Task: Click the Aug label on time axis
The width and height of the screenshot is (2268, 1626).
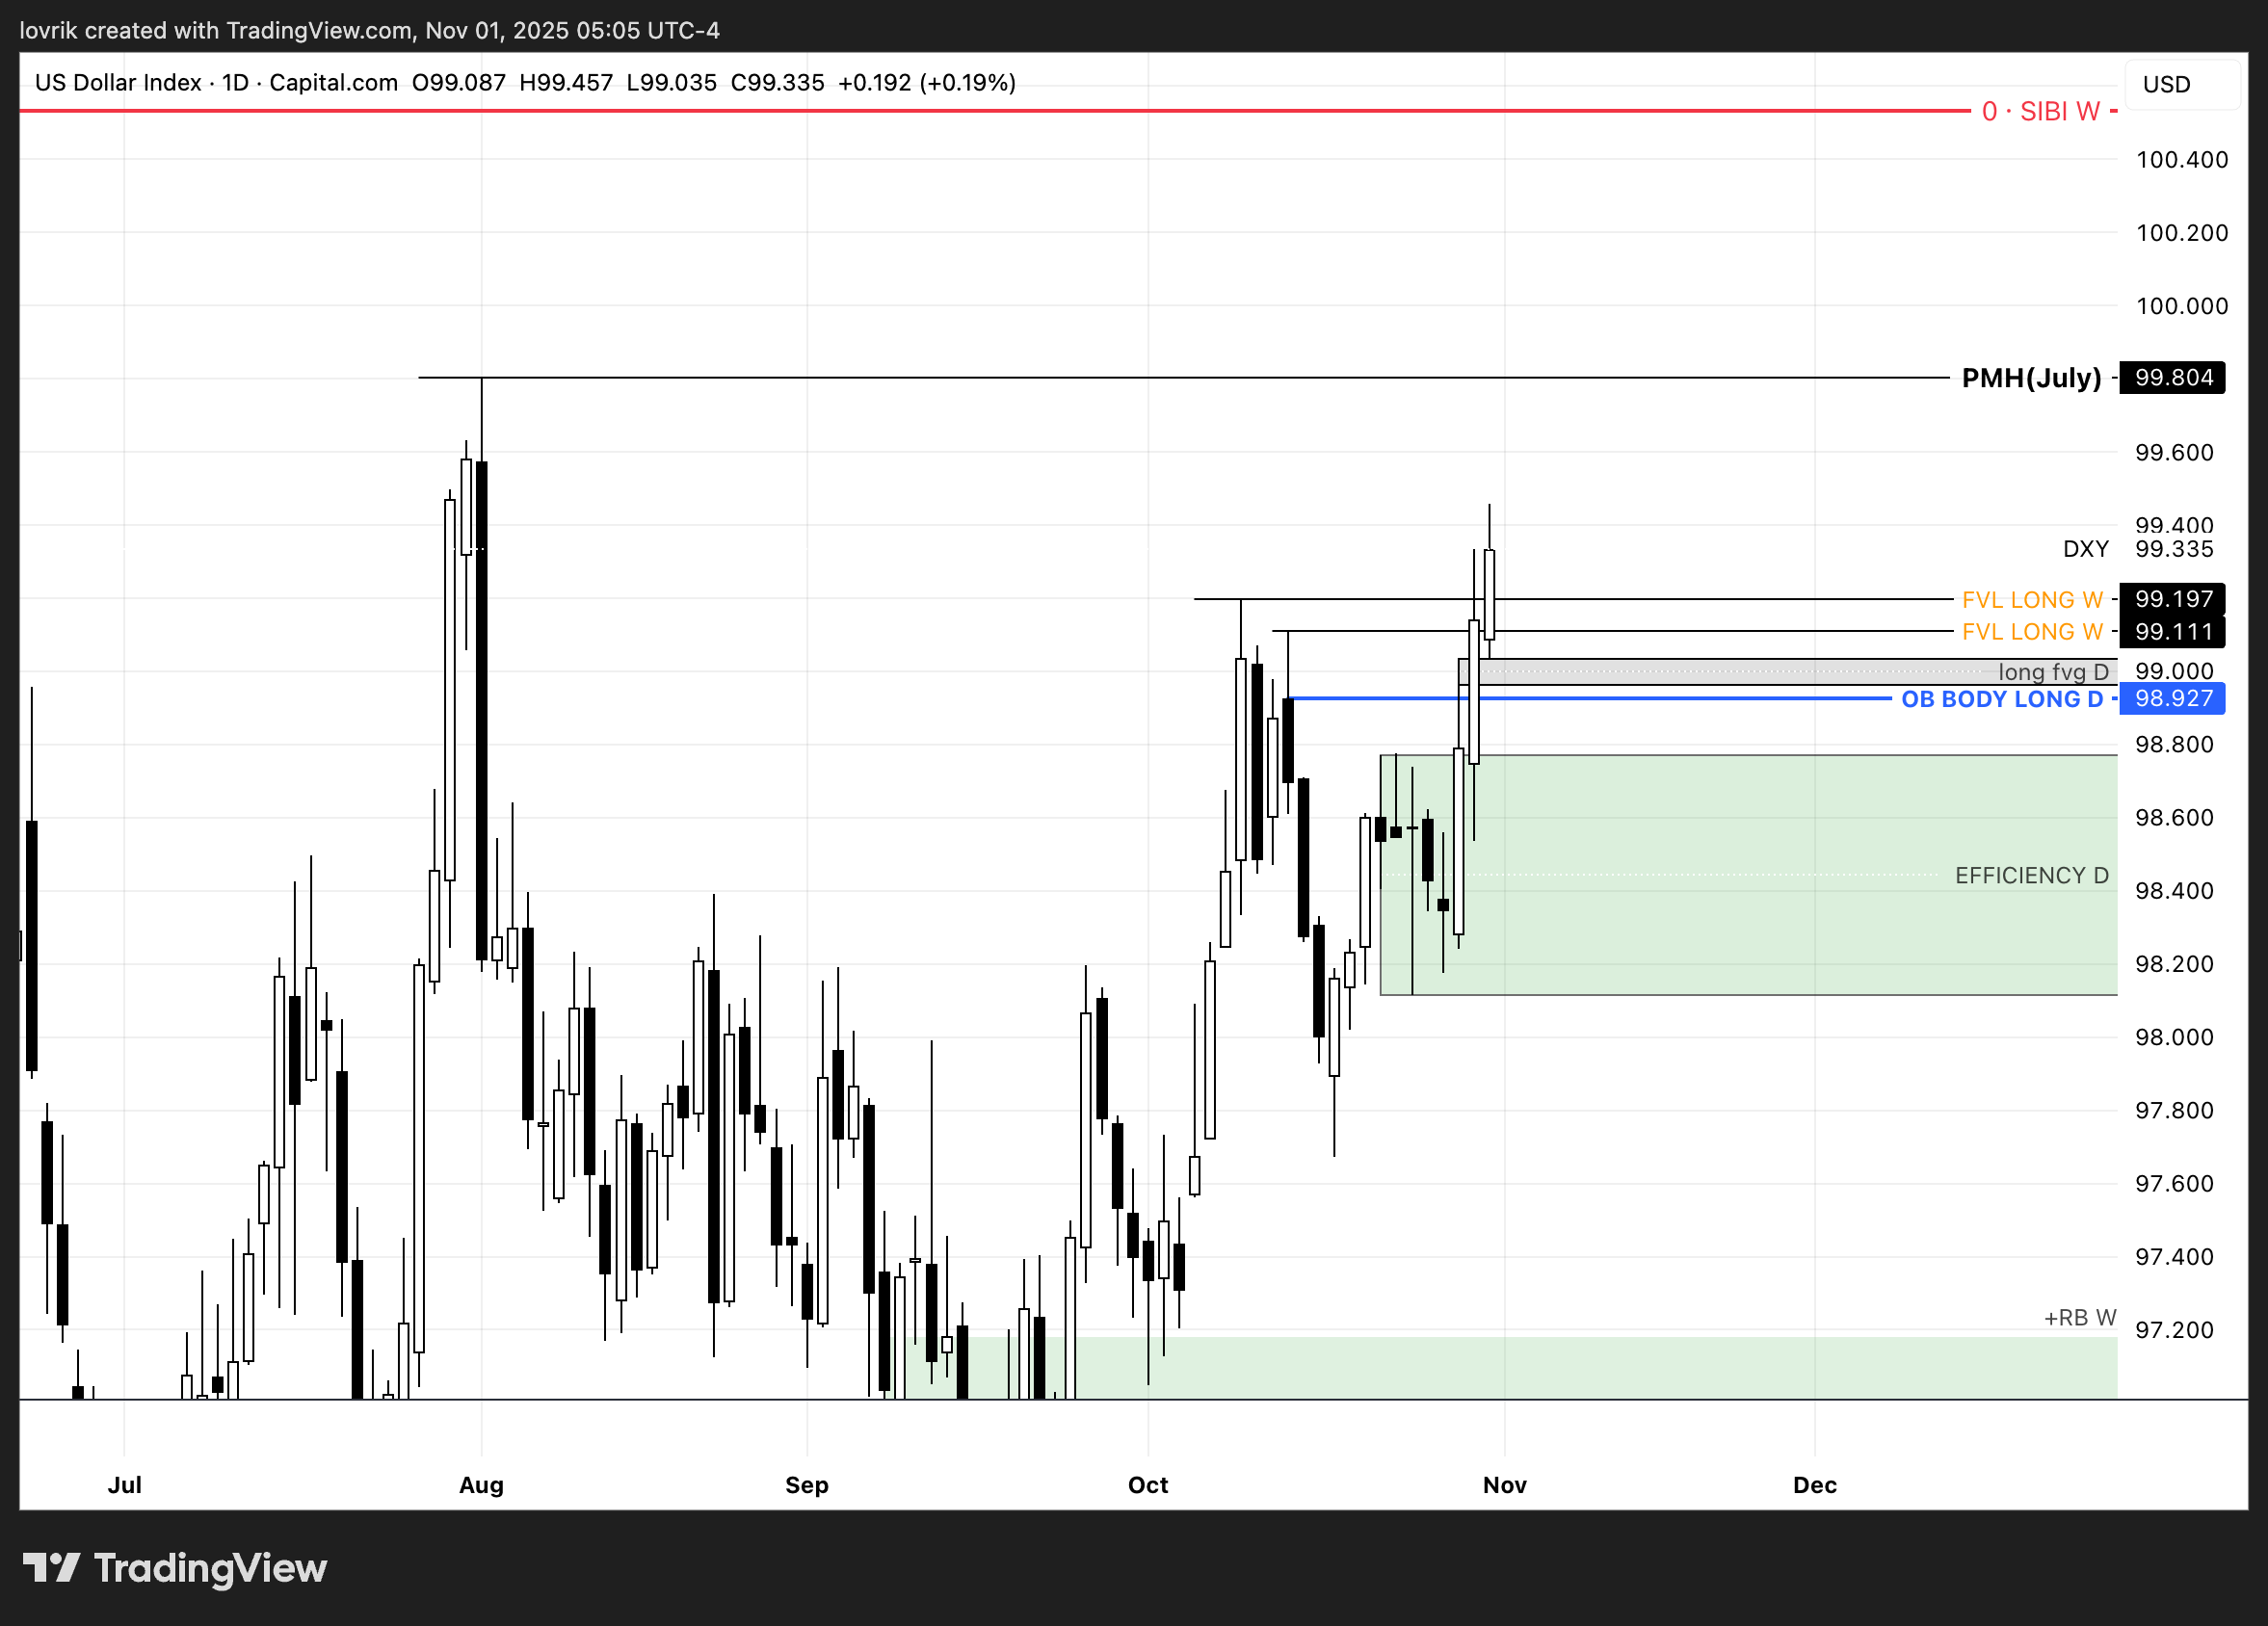Action: tap(481, 1485)
